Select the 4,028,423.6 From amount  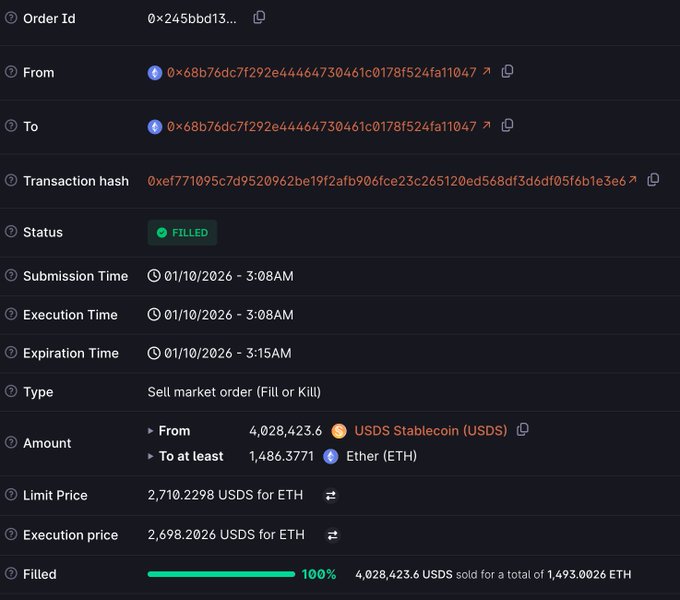285,431
